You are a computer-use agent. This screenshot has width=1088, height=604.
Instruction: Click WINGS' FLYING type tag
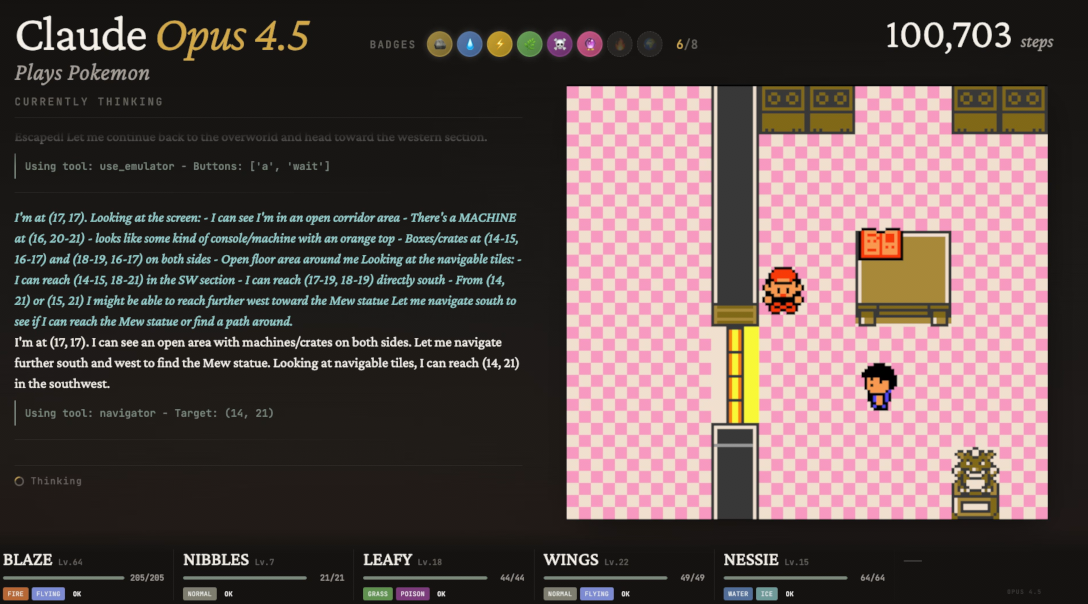click(596, 594)
